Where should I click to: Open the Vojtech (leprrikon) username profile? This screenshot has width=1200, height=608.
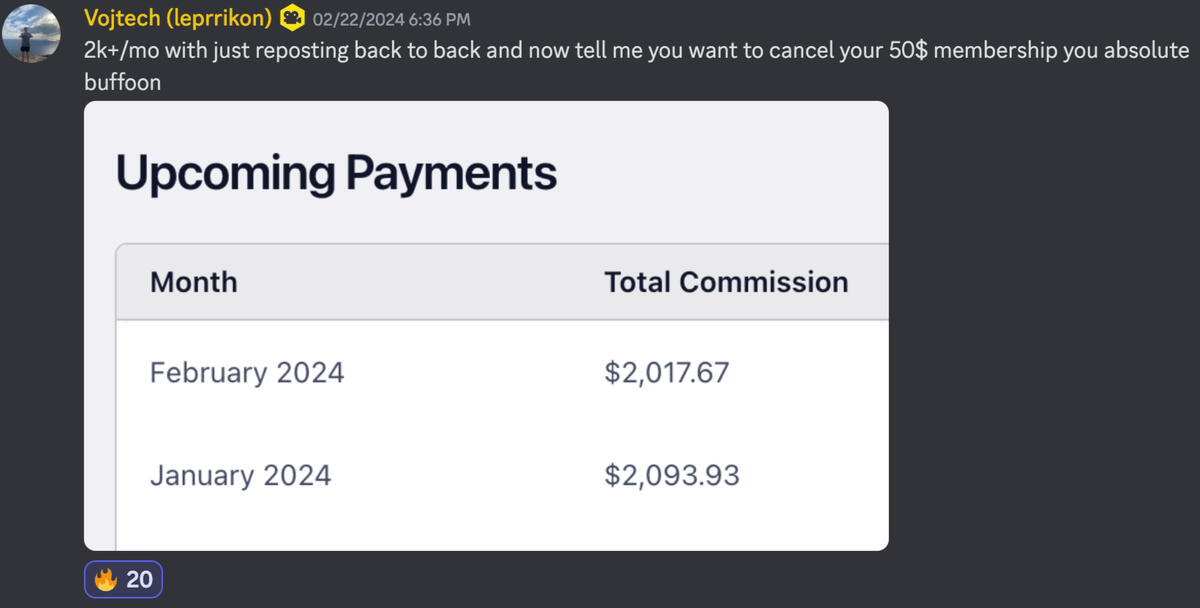click(178, 17)
